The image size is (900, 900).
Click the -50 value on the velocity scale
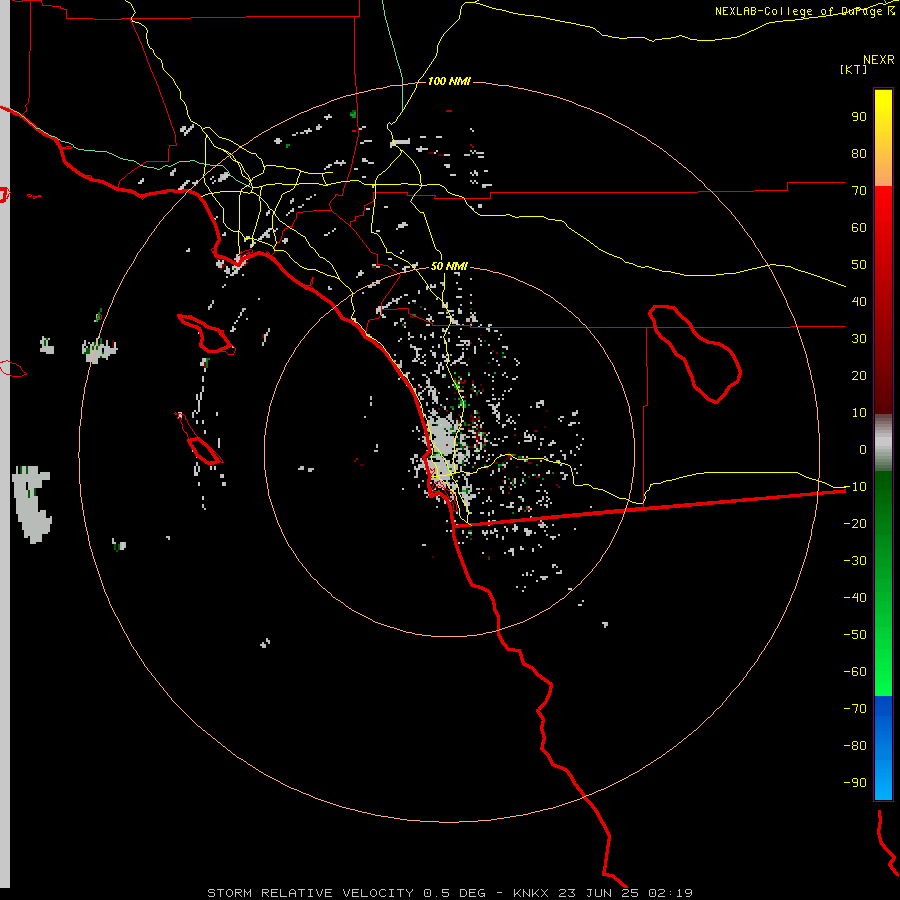click(855, 635)
